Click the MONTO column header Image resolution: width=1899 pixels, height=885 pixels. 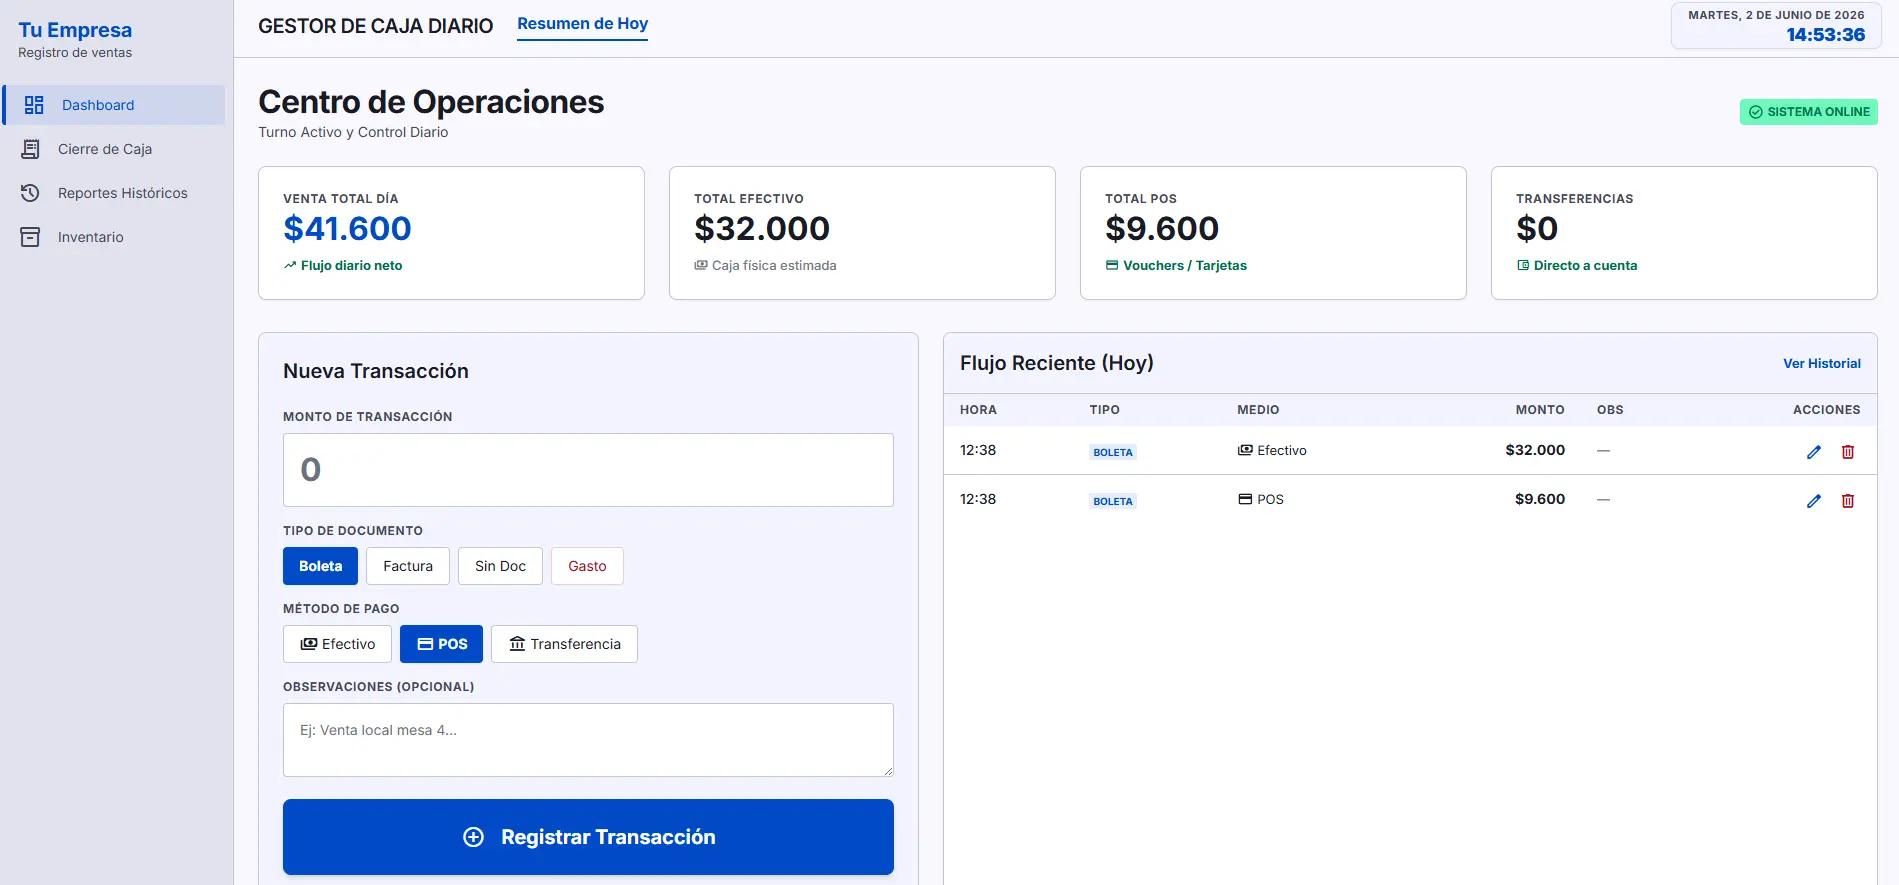pos(1540,410)
